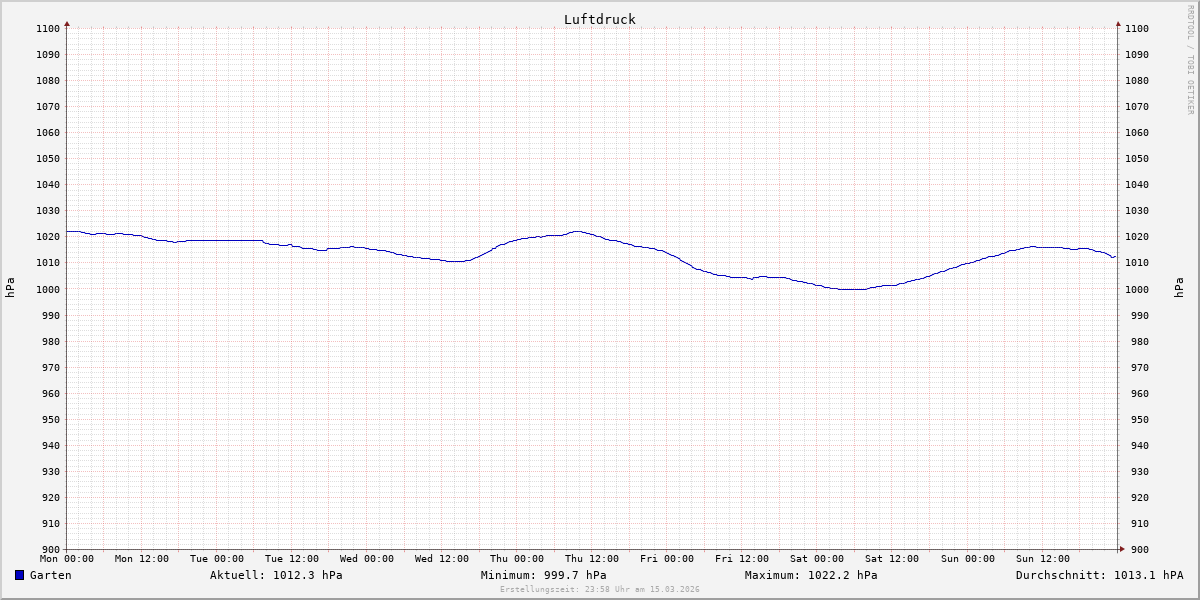
Task: Click the Aktuell 1012.3 hPa reading
Action: coord(276,575)
